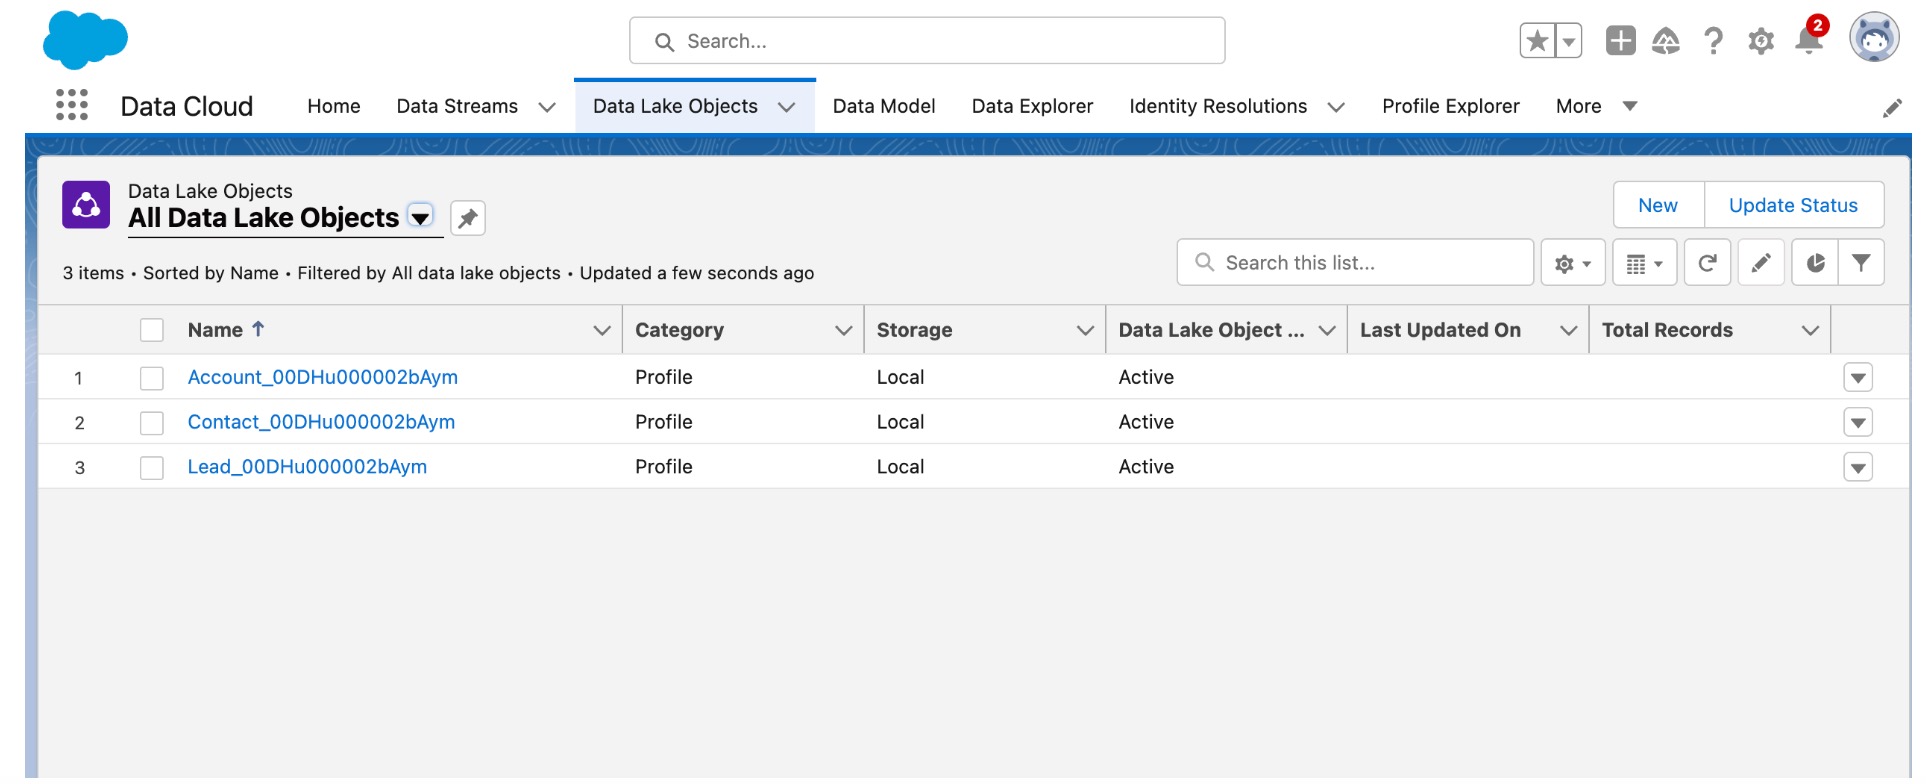Sort by Total Records header
Screen dimensions: 1926x784
click(x=1667, y=330)
